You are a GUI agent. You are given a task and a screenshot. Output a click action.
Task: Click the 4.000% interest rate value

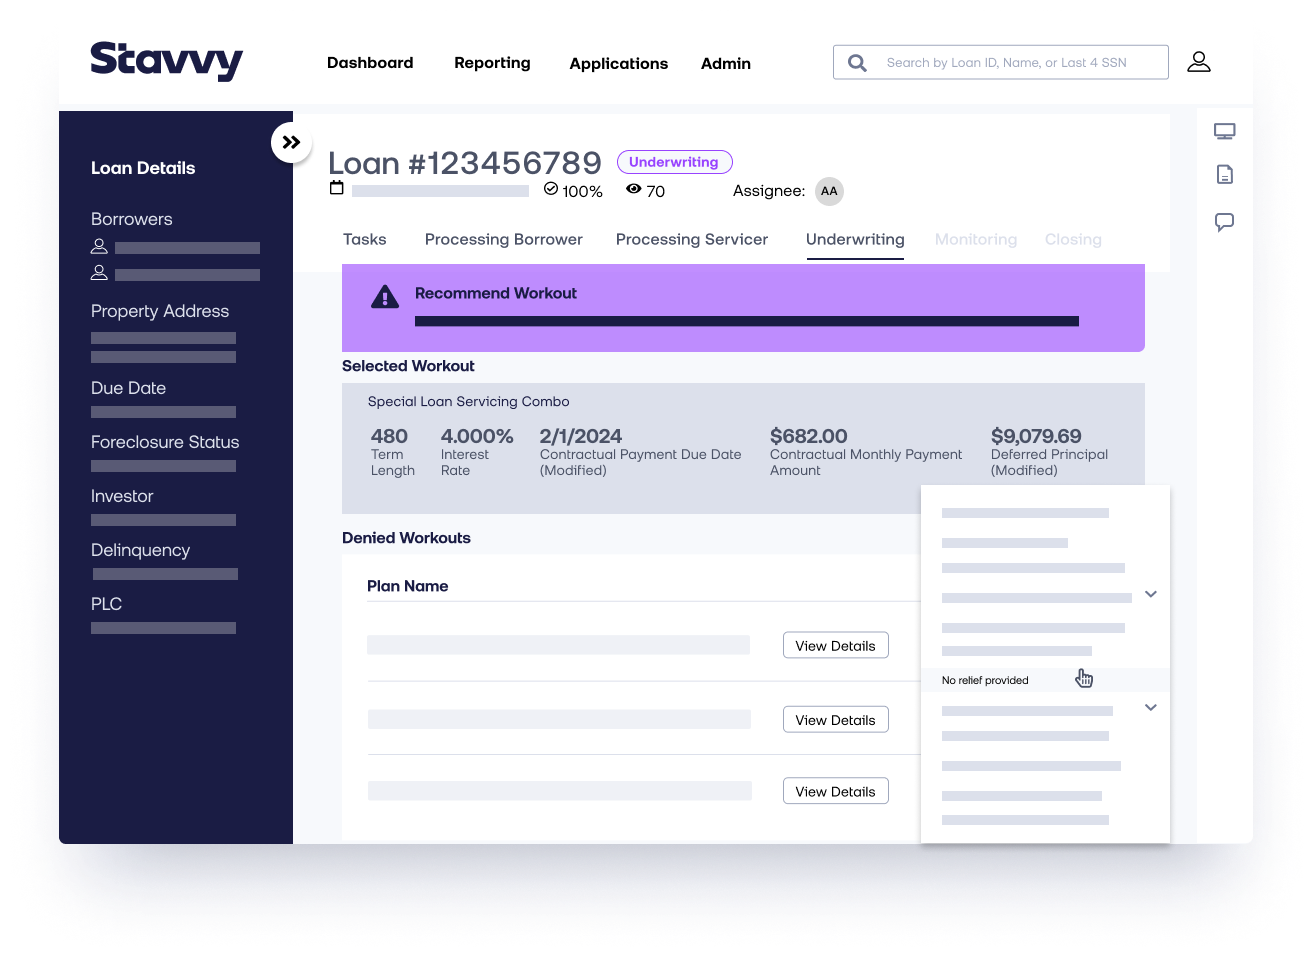pyautogui.click(x=477, y=436)
